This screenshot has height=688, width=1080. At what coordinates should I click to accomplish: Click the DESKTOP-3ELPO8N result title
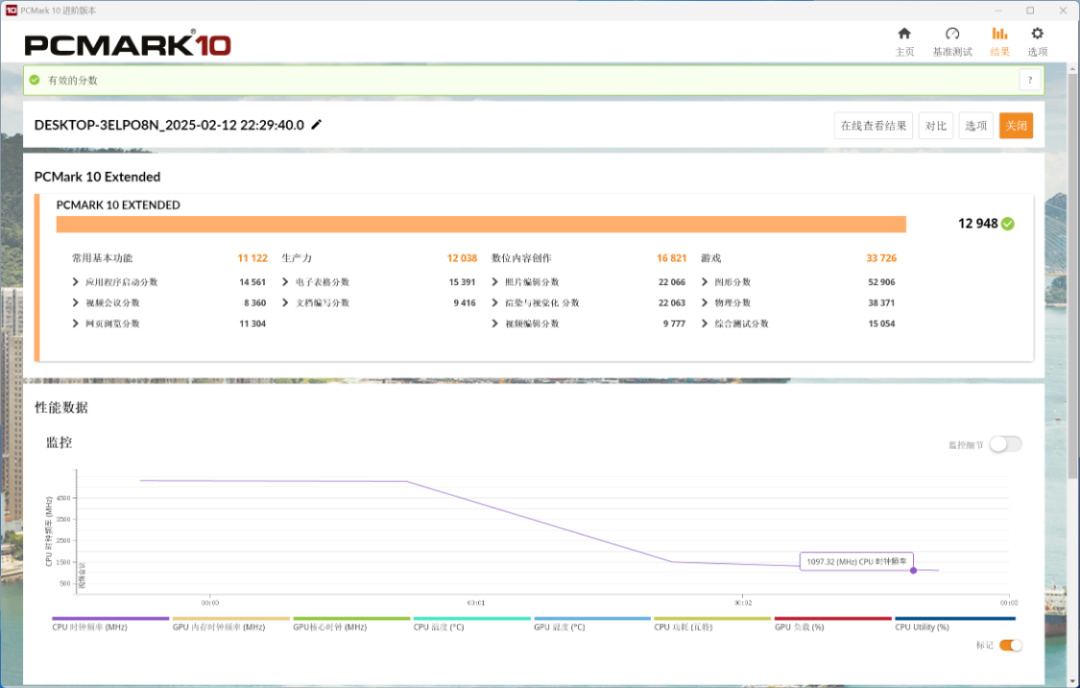pos(169,125)
